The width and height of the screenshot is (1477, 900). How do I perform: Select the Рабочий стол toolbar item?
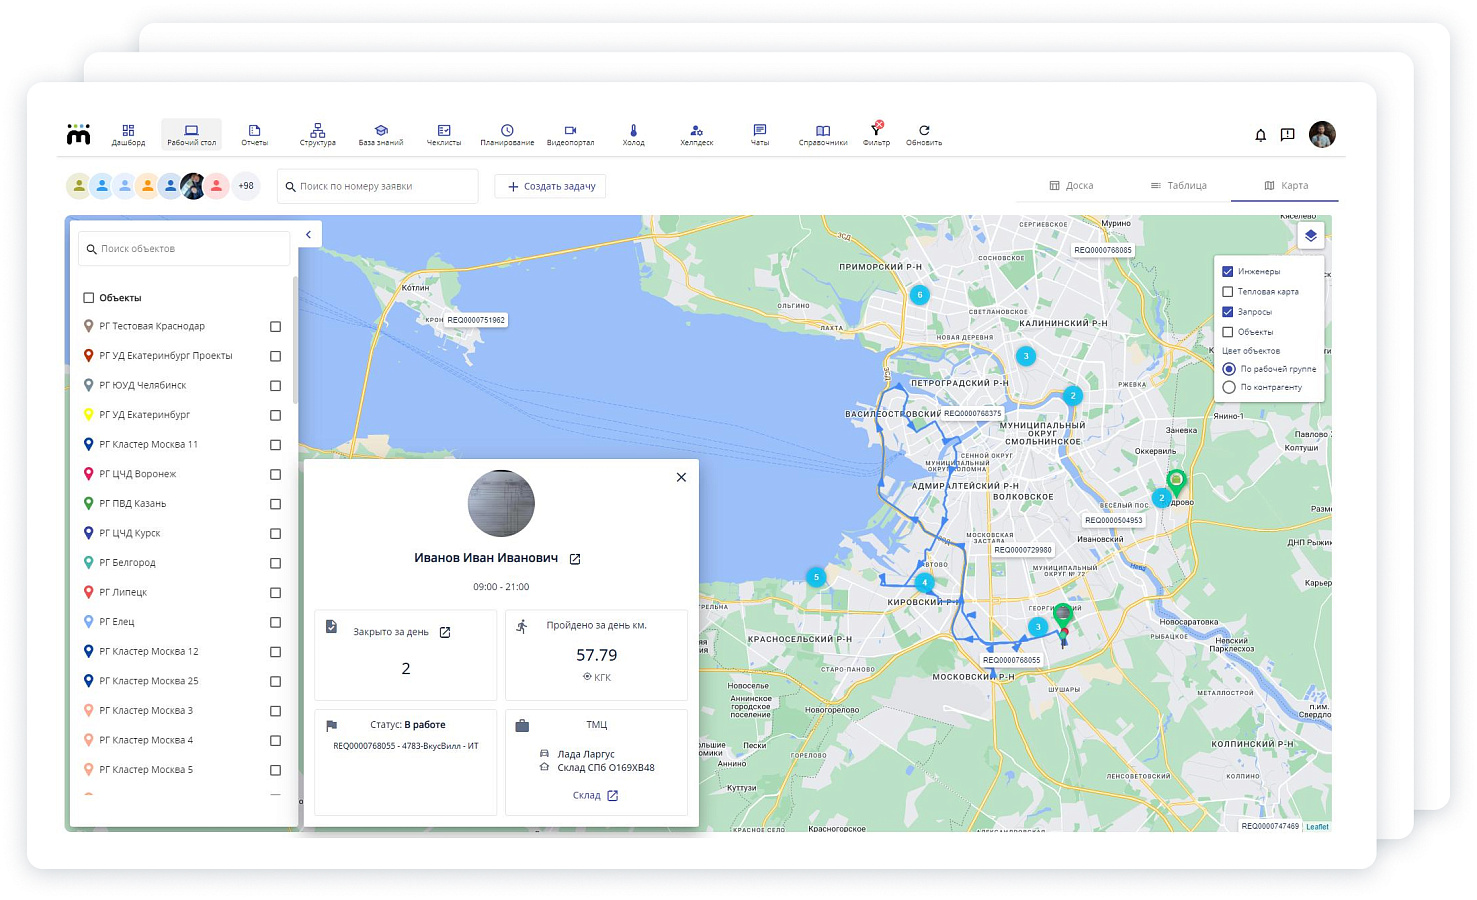191,135
